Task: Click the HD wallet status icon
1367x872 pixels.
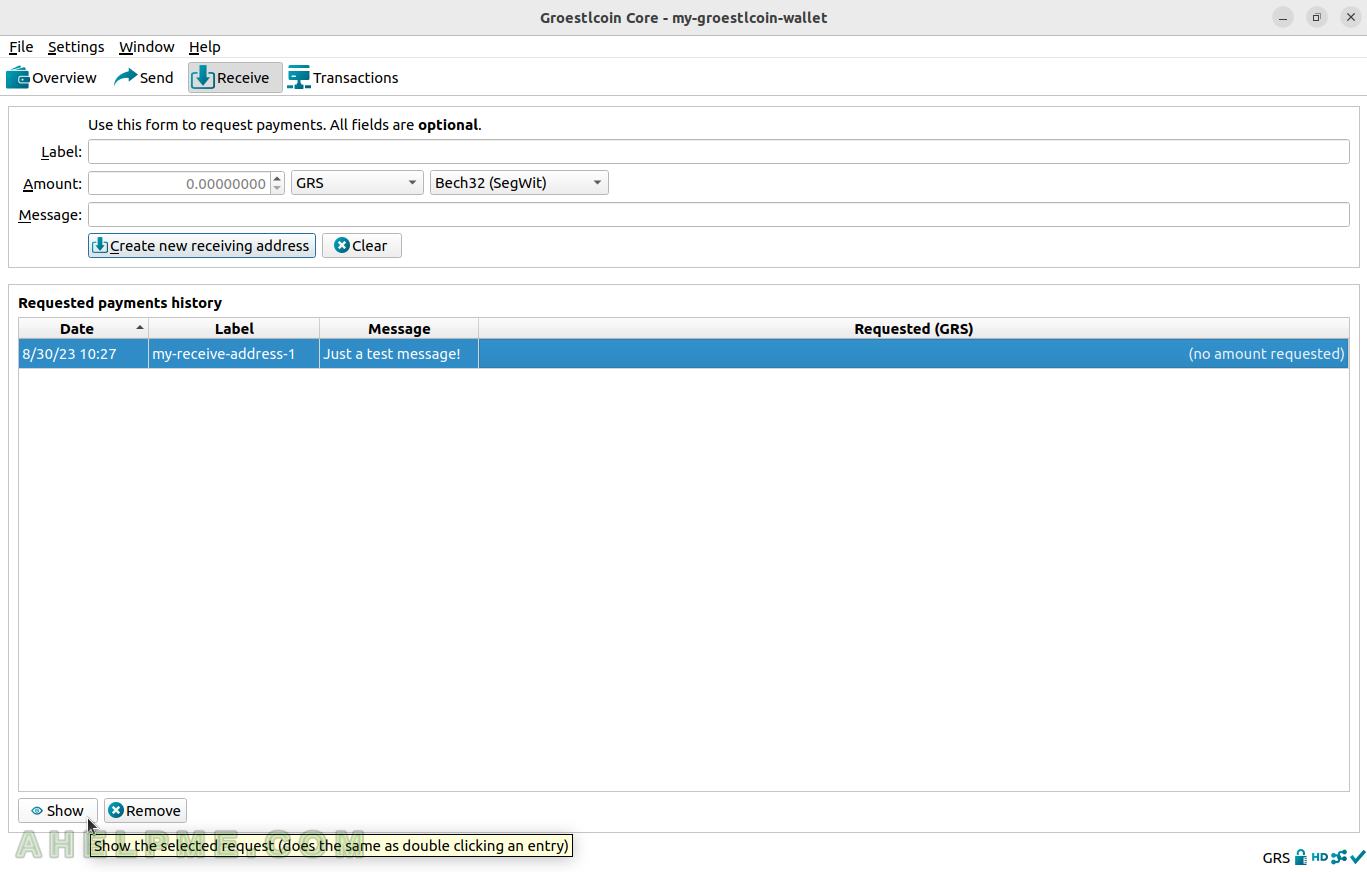Action: click(x=1320, y=857)
